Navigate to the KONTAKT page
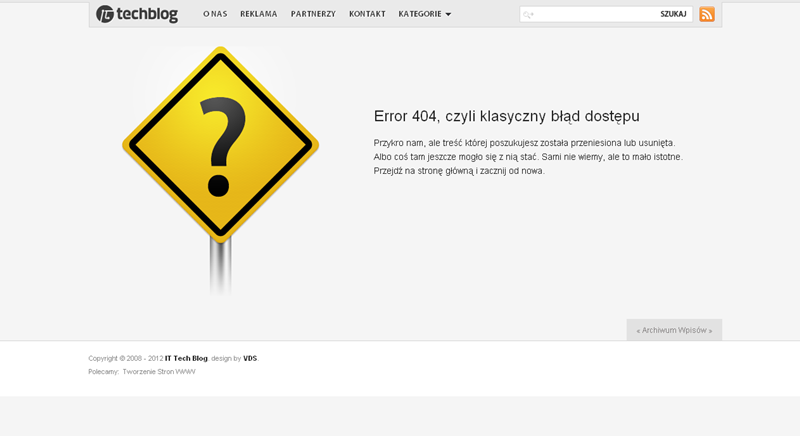800x436 pixels. [x=367, y=14]
